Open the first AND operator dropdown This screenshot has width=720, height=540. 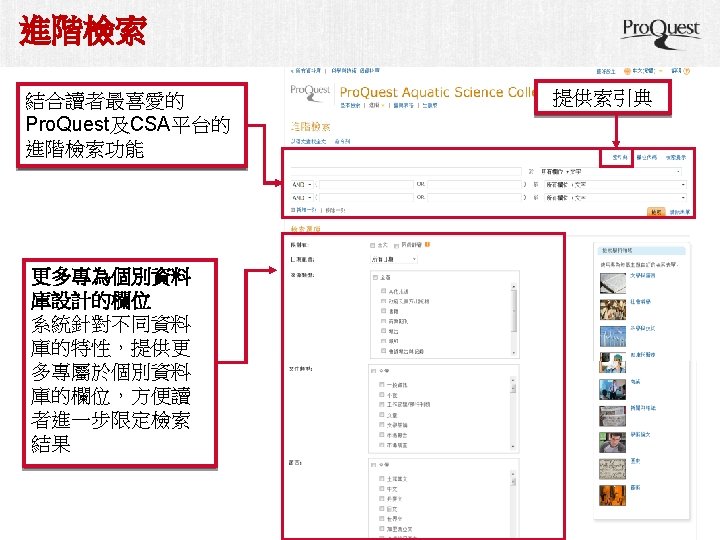click(x=302, y=185)
